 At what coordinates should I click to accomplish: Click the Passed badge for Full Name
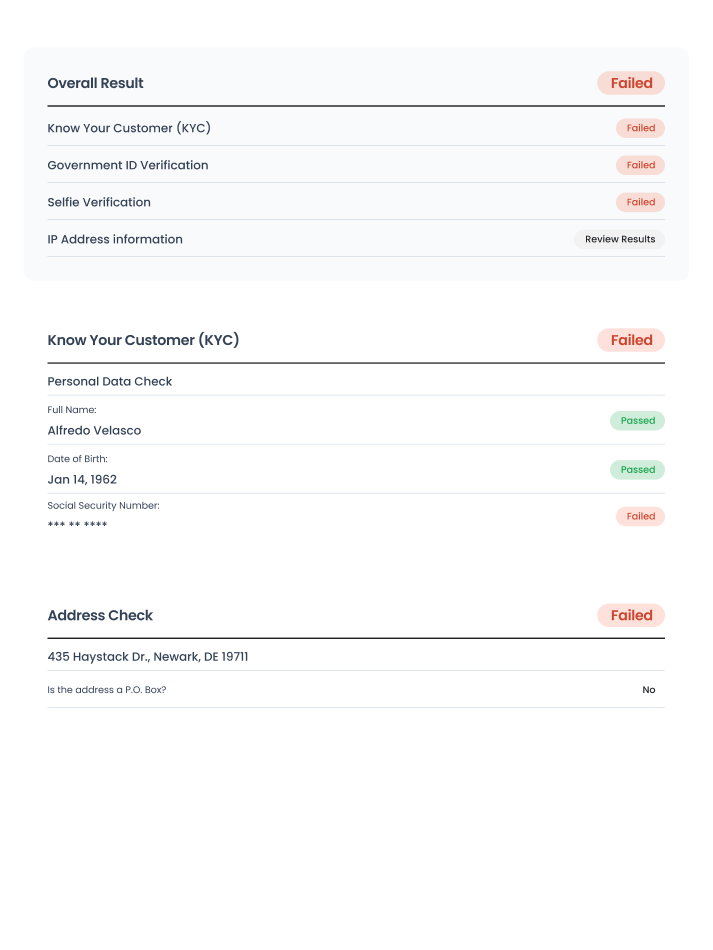pos(637,421)
